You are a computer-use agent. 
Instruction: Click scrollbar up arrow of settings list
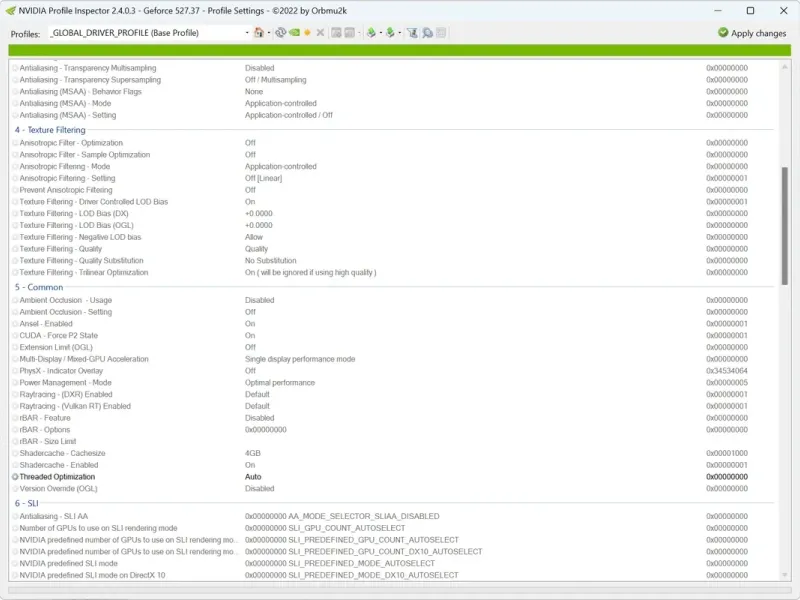click(785, 67)
